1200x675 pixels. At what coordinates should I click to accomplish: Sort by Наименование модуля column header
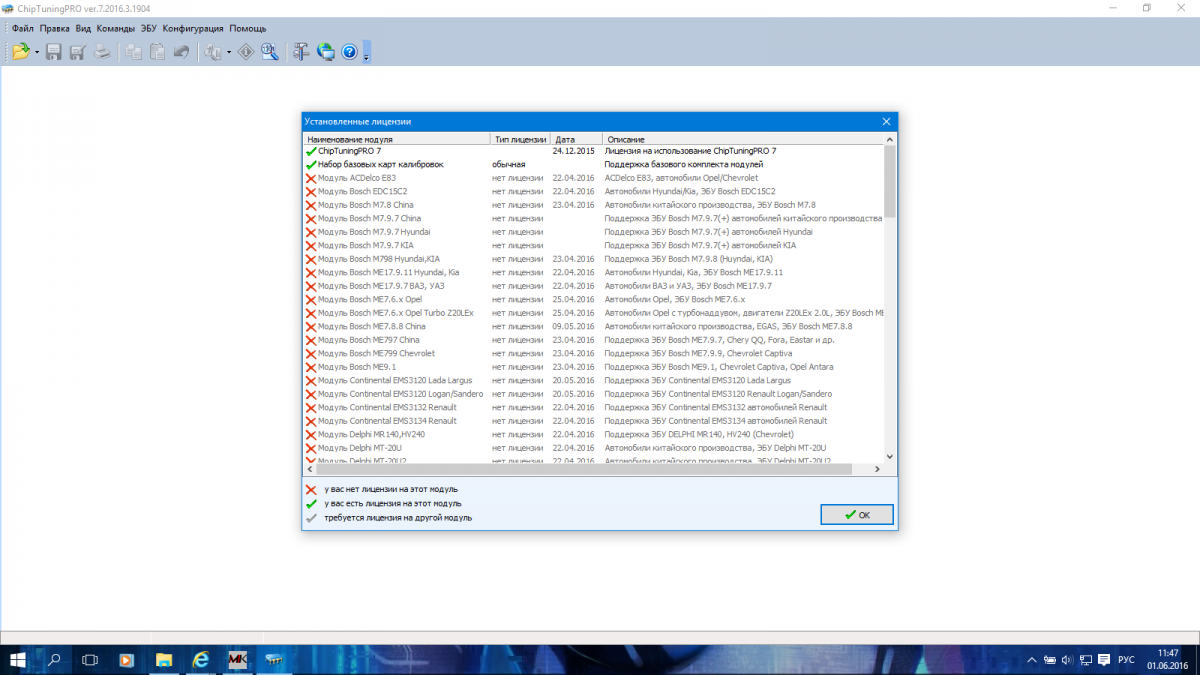pos(396,139)
